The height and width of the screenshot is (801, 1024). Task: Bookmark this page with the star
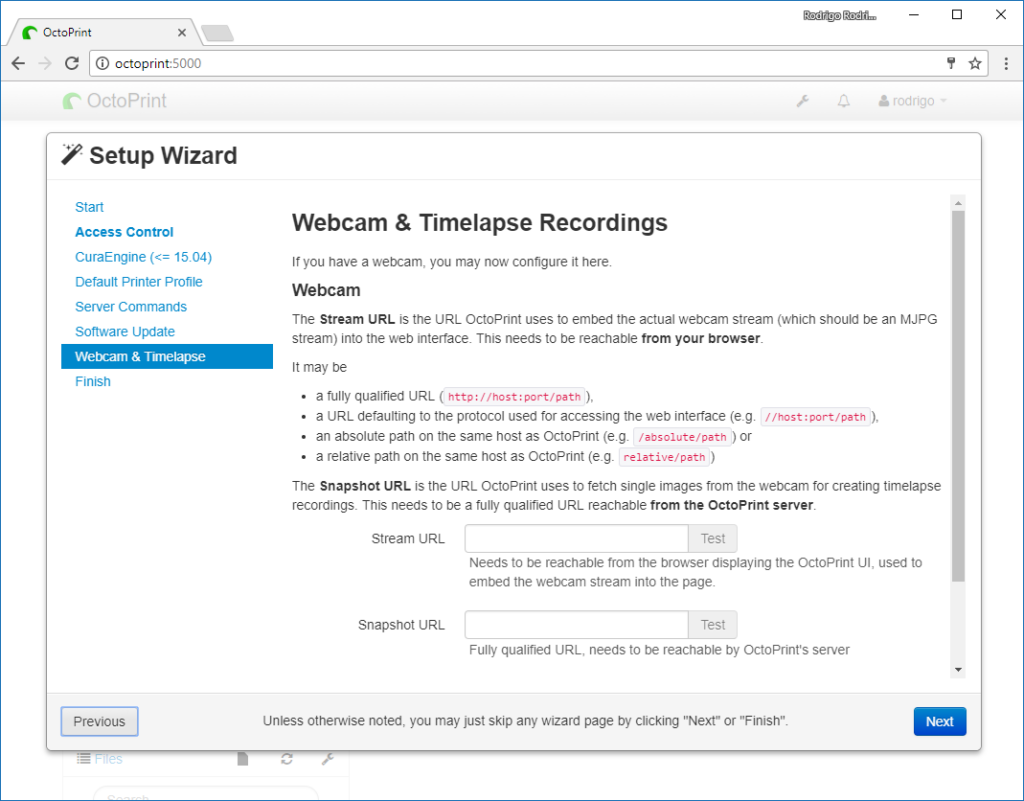[x=975, y=63]
